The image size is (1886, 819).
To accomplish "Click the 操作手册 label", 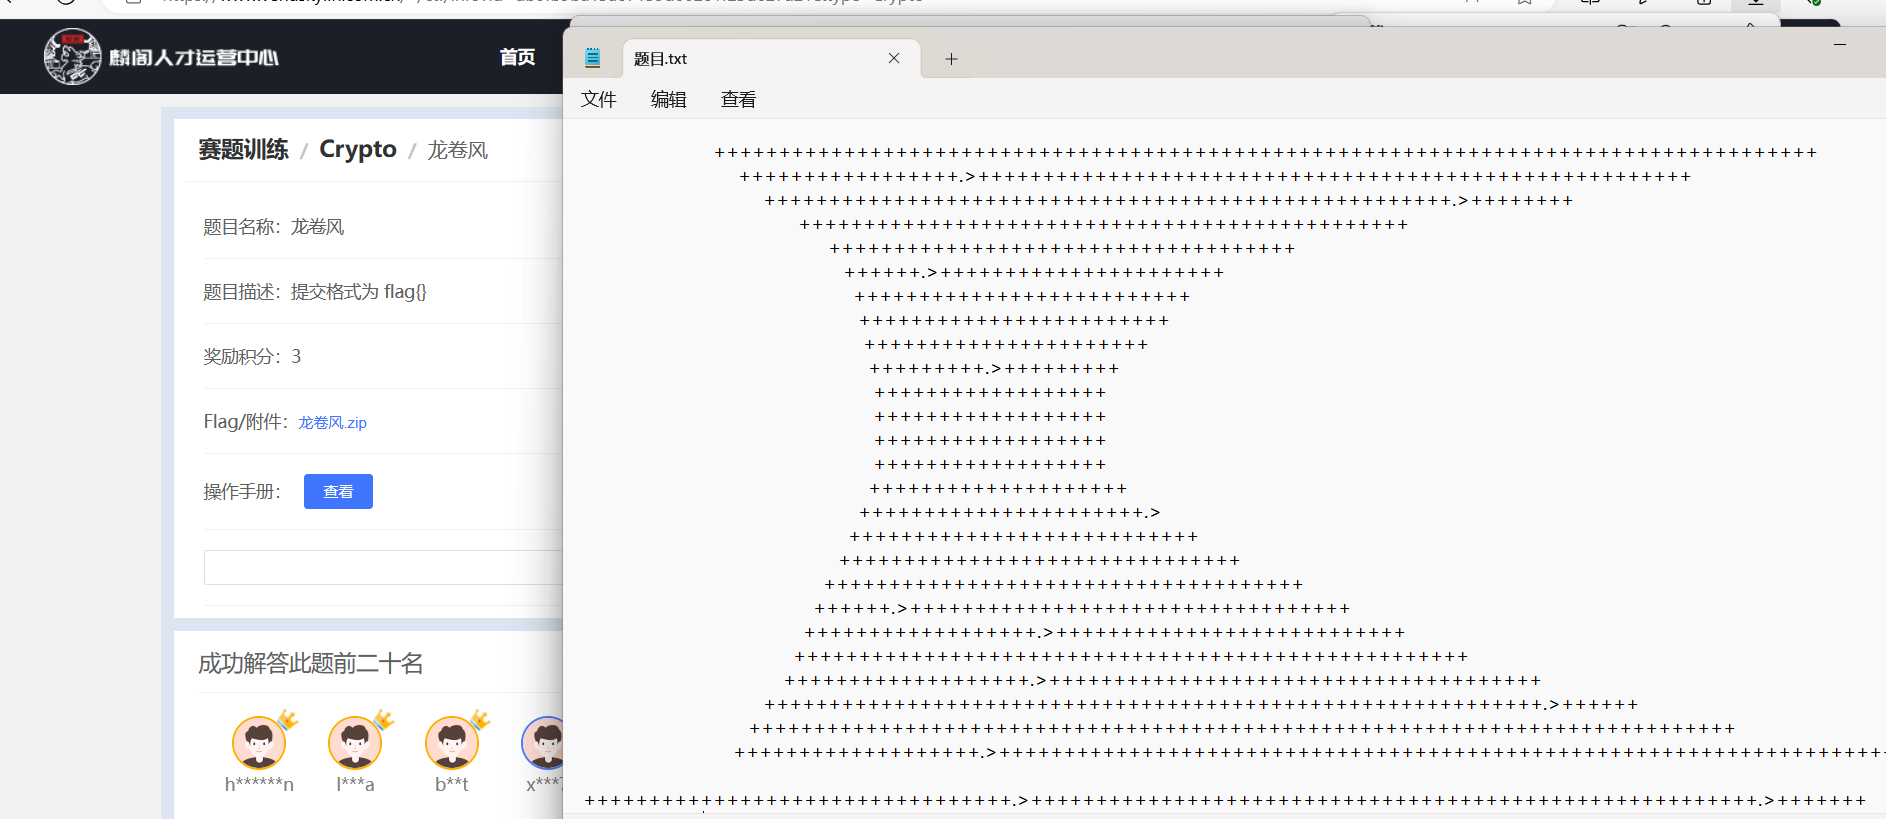I will [x=242, y=491].
